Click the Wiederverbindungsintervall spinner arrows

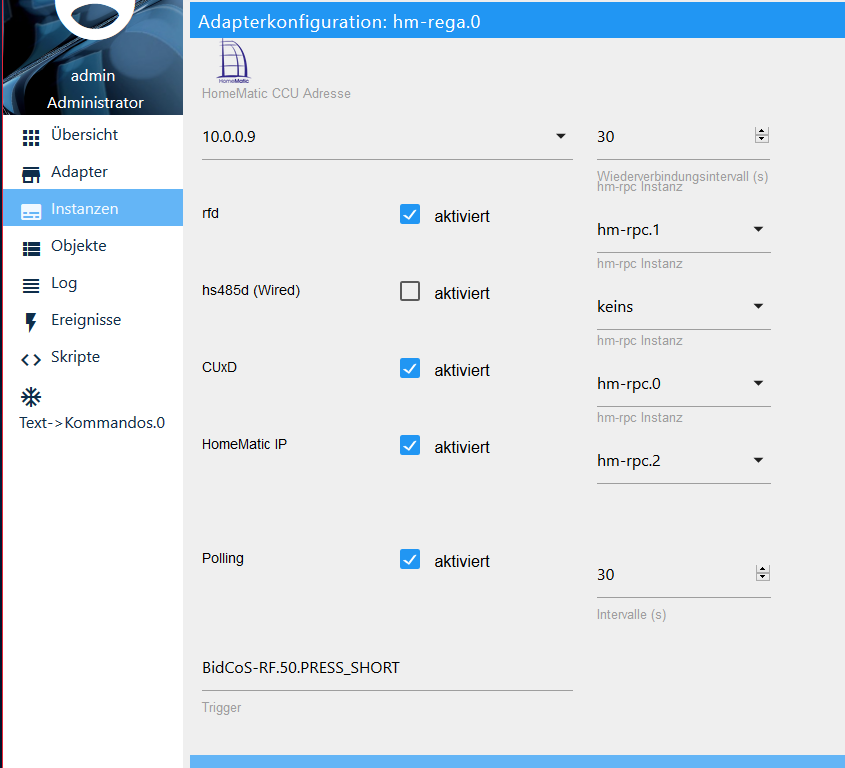(761, 135)
